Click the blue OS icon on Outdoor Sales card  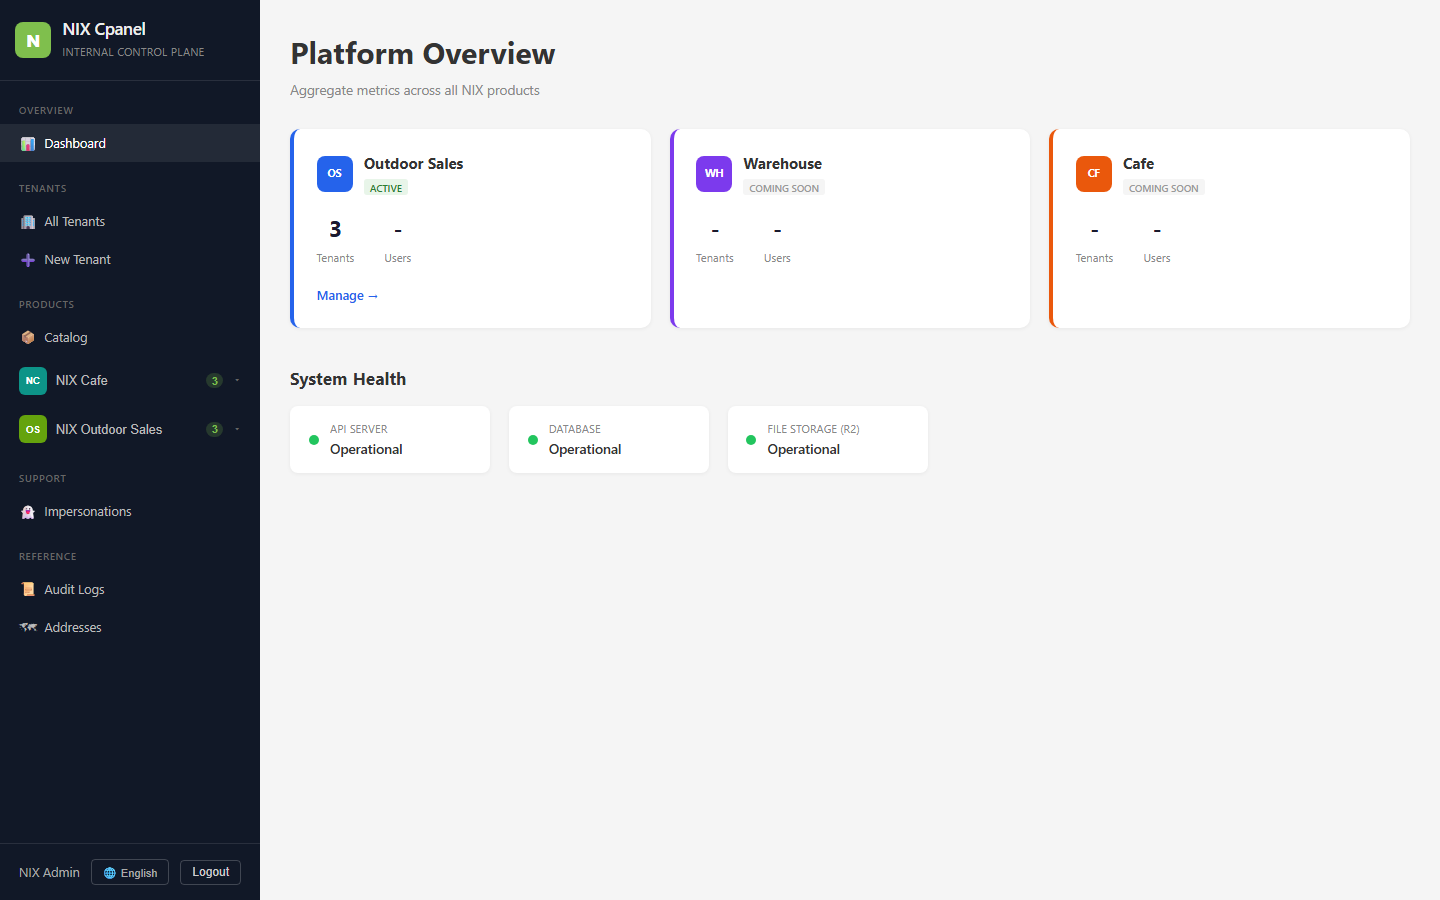(x=335, y=174)
